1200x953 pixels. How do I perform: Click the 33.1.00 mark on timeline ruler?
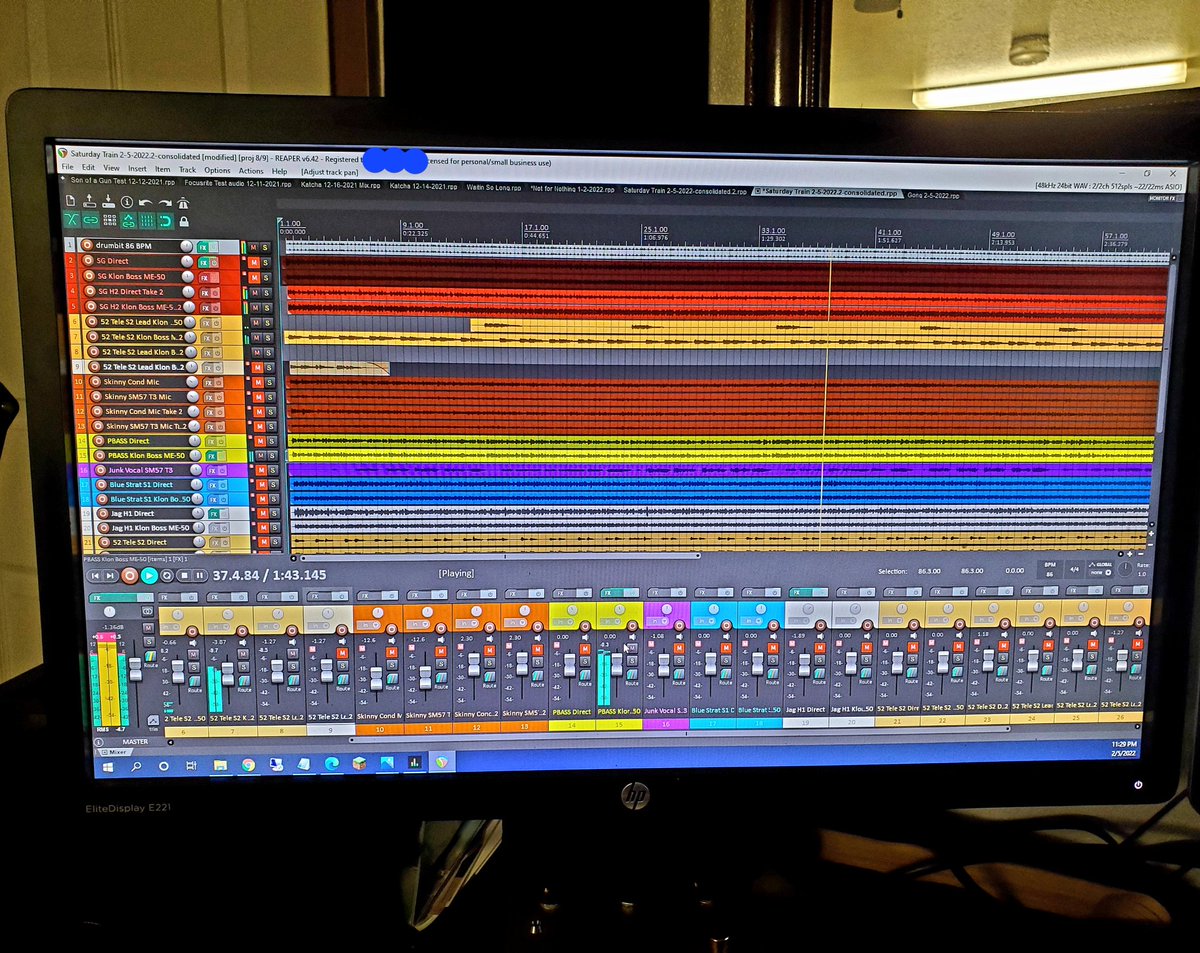[x=772, y=230]
